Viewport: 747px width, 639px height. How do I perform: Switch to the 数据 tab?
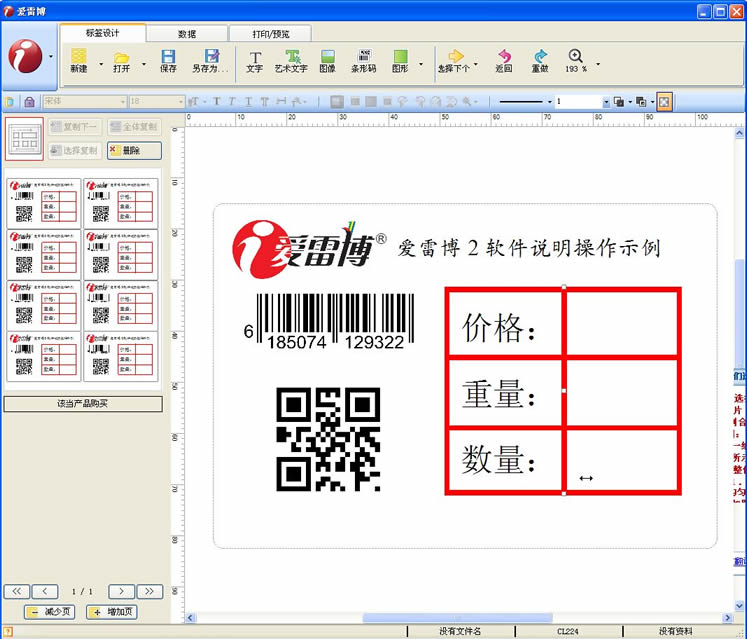[187, 34]
